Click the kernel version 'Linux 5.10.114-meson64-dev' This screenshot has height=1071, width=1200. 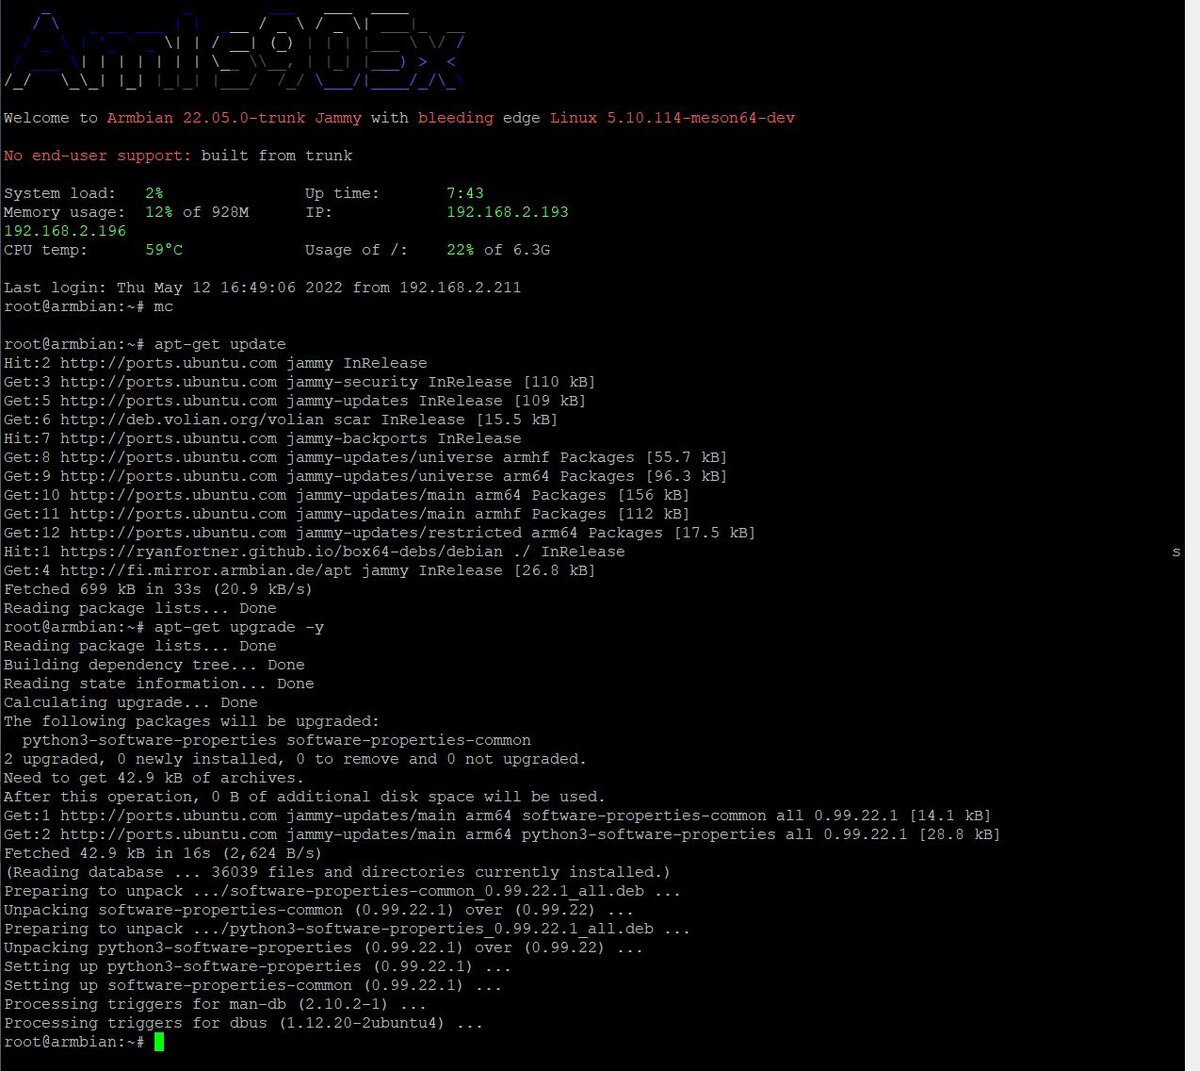point(673,118)
